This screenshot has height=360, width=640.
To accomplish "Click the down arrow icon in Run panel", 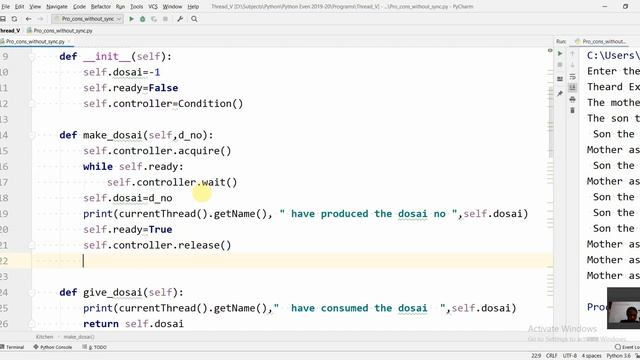I will point(572,65).
